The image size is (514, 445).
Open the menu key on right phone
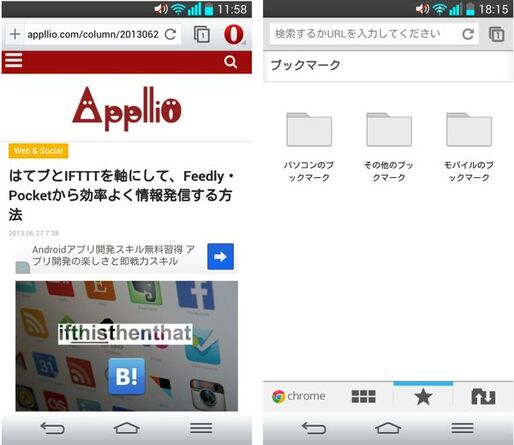coord(462,428)
